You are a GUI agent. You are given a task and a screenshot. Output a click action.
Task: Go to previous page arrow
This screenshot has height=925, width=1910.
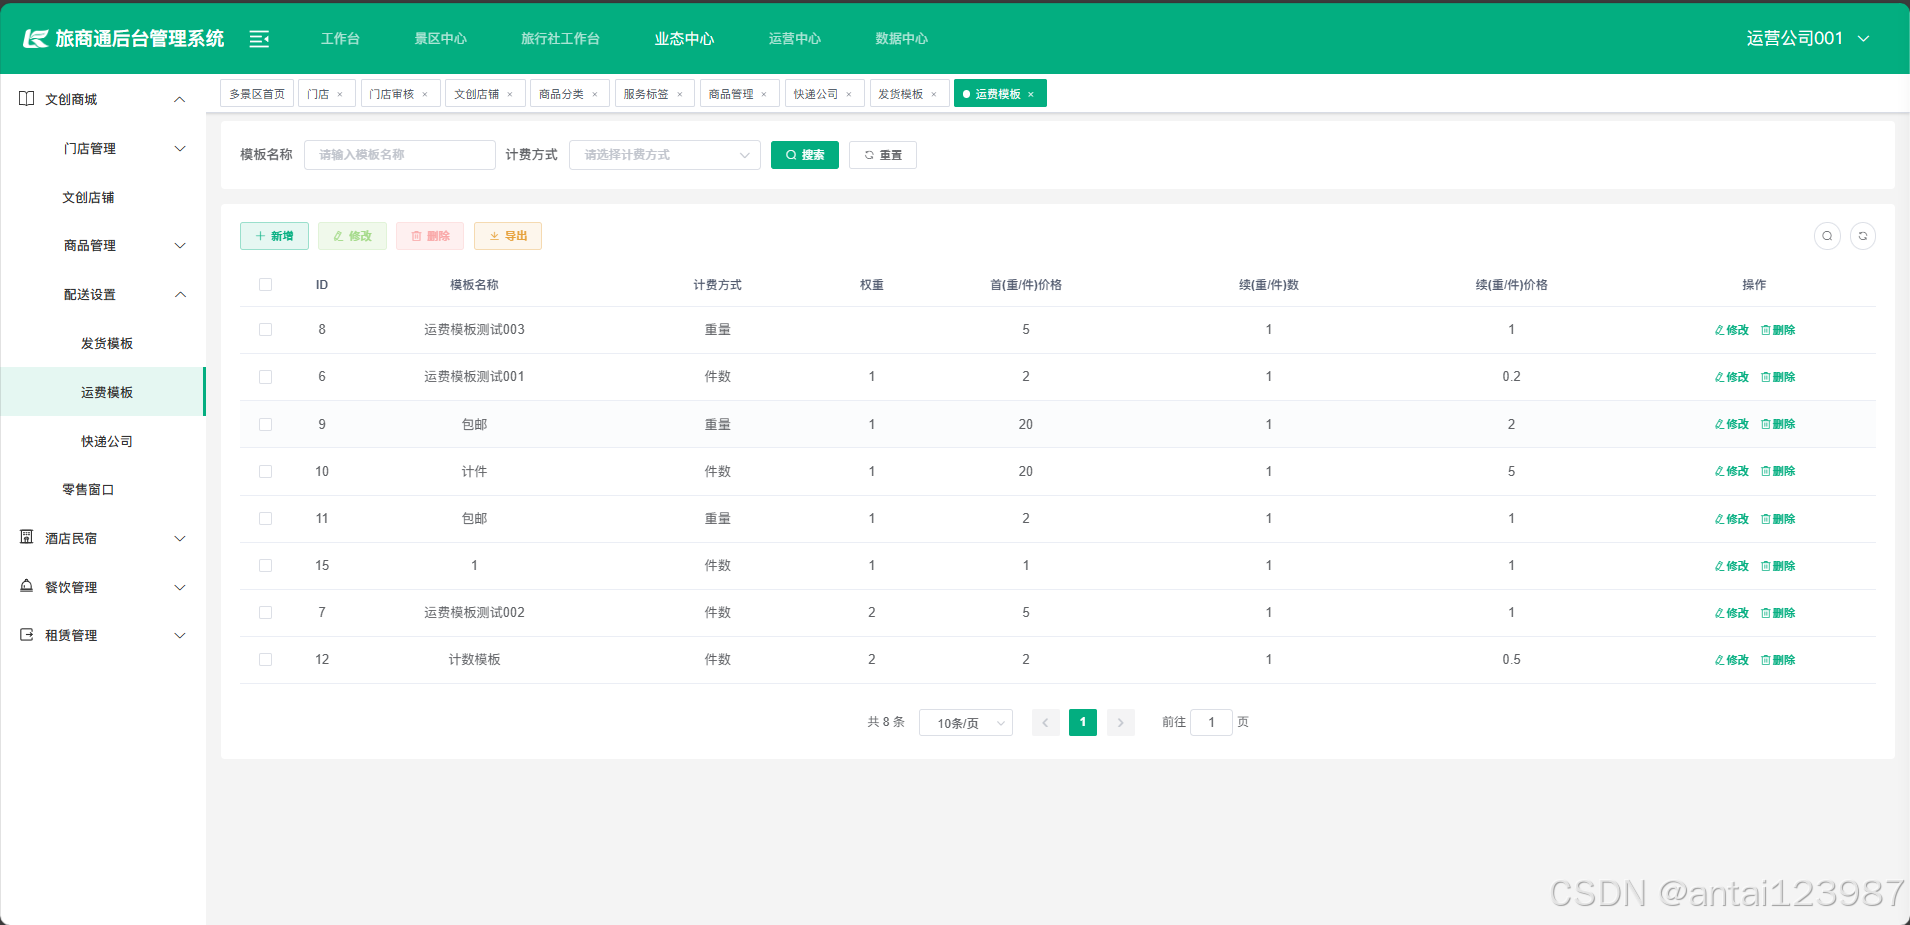[1046, 722]
